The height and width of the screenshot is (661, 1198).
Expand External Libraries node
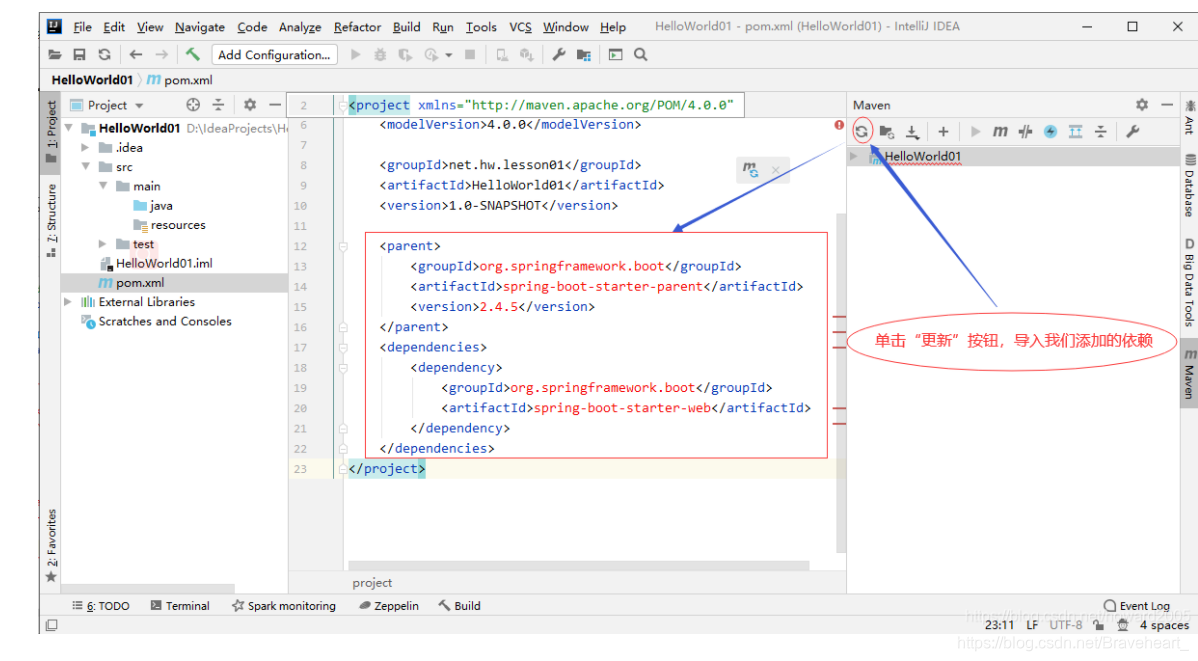point(68,302)
